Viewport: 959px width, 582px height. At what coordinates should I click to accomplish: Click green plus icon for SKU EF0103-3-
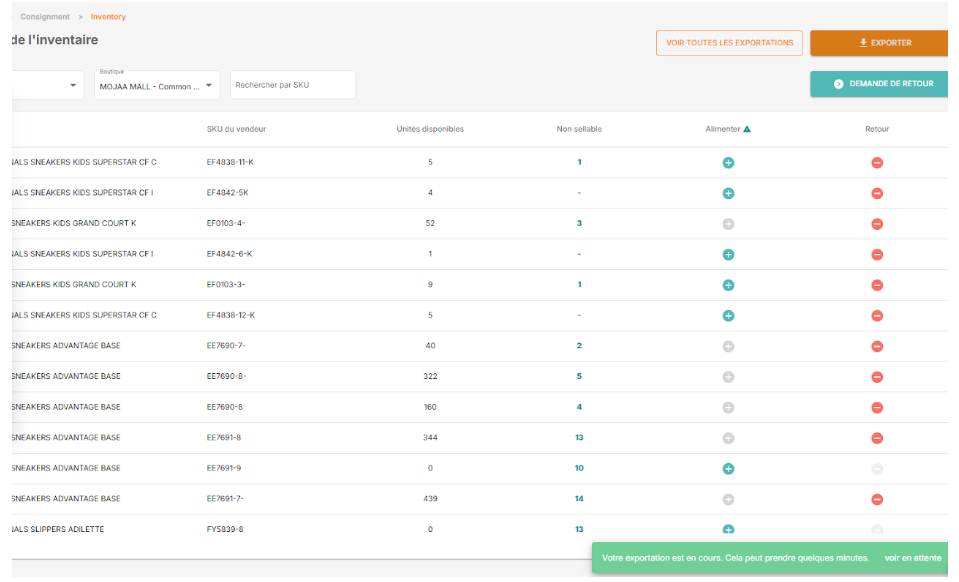click(728, 285)
